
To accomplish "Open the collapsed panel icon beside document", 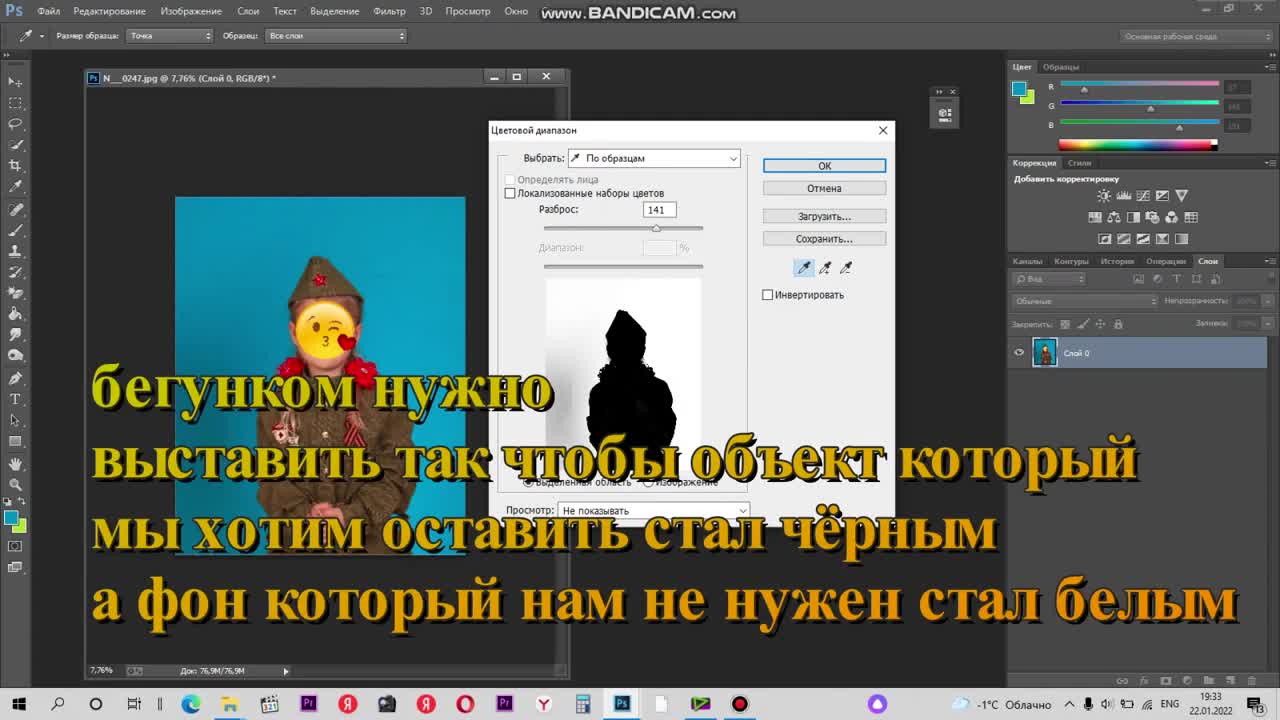I will pyautogui.click(x=945, y=113).
